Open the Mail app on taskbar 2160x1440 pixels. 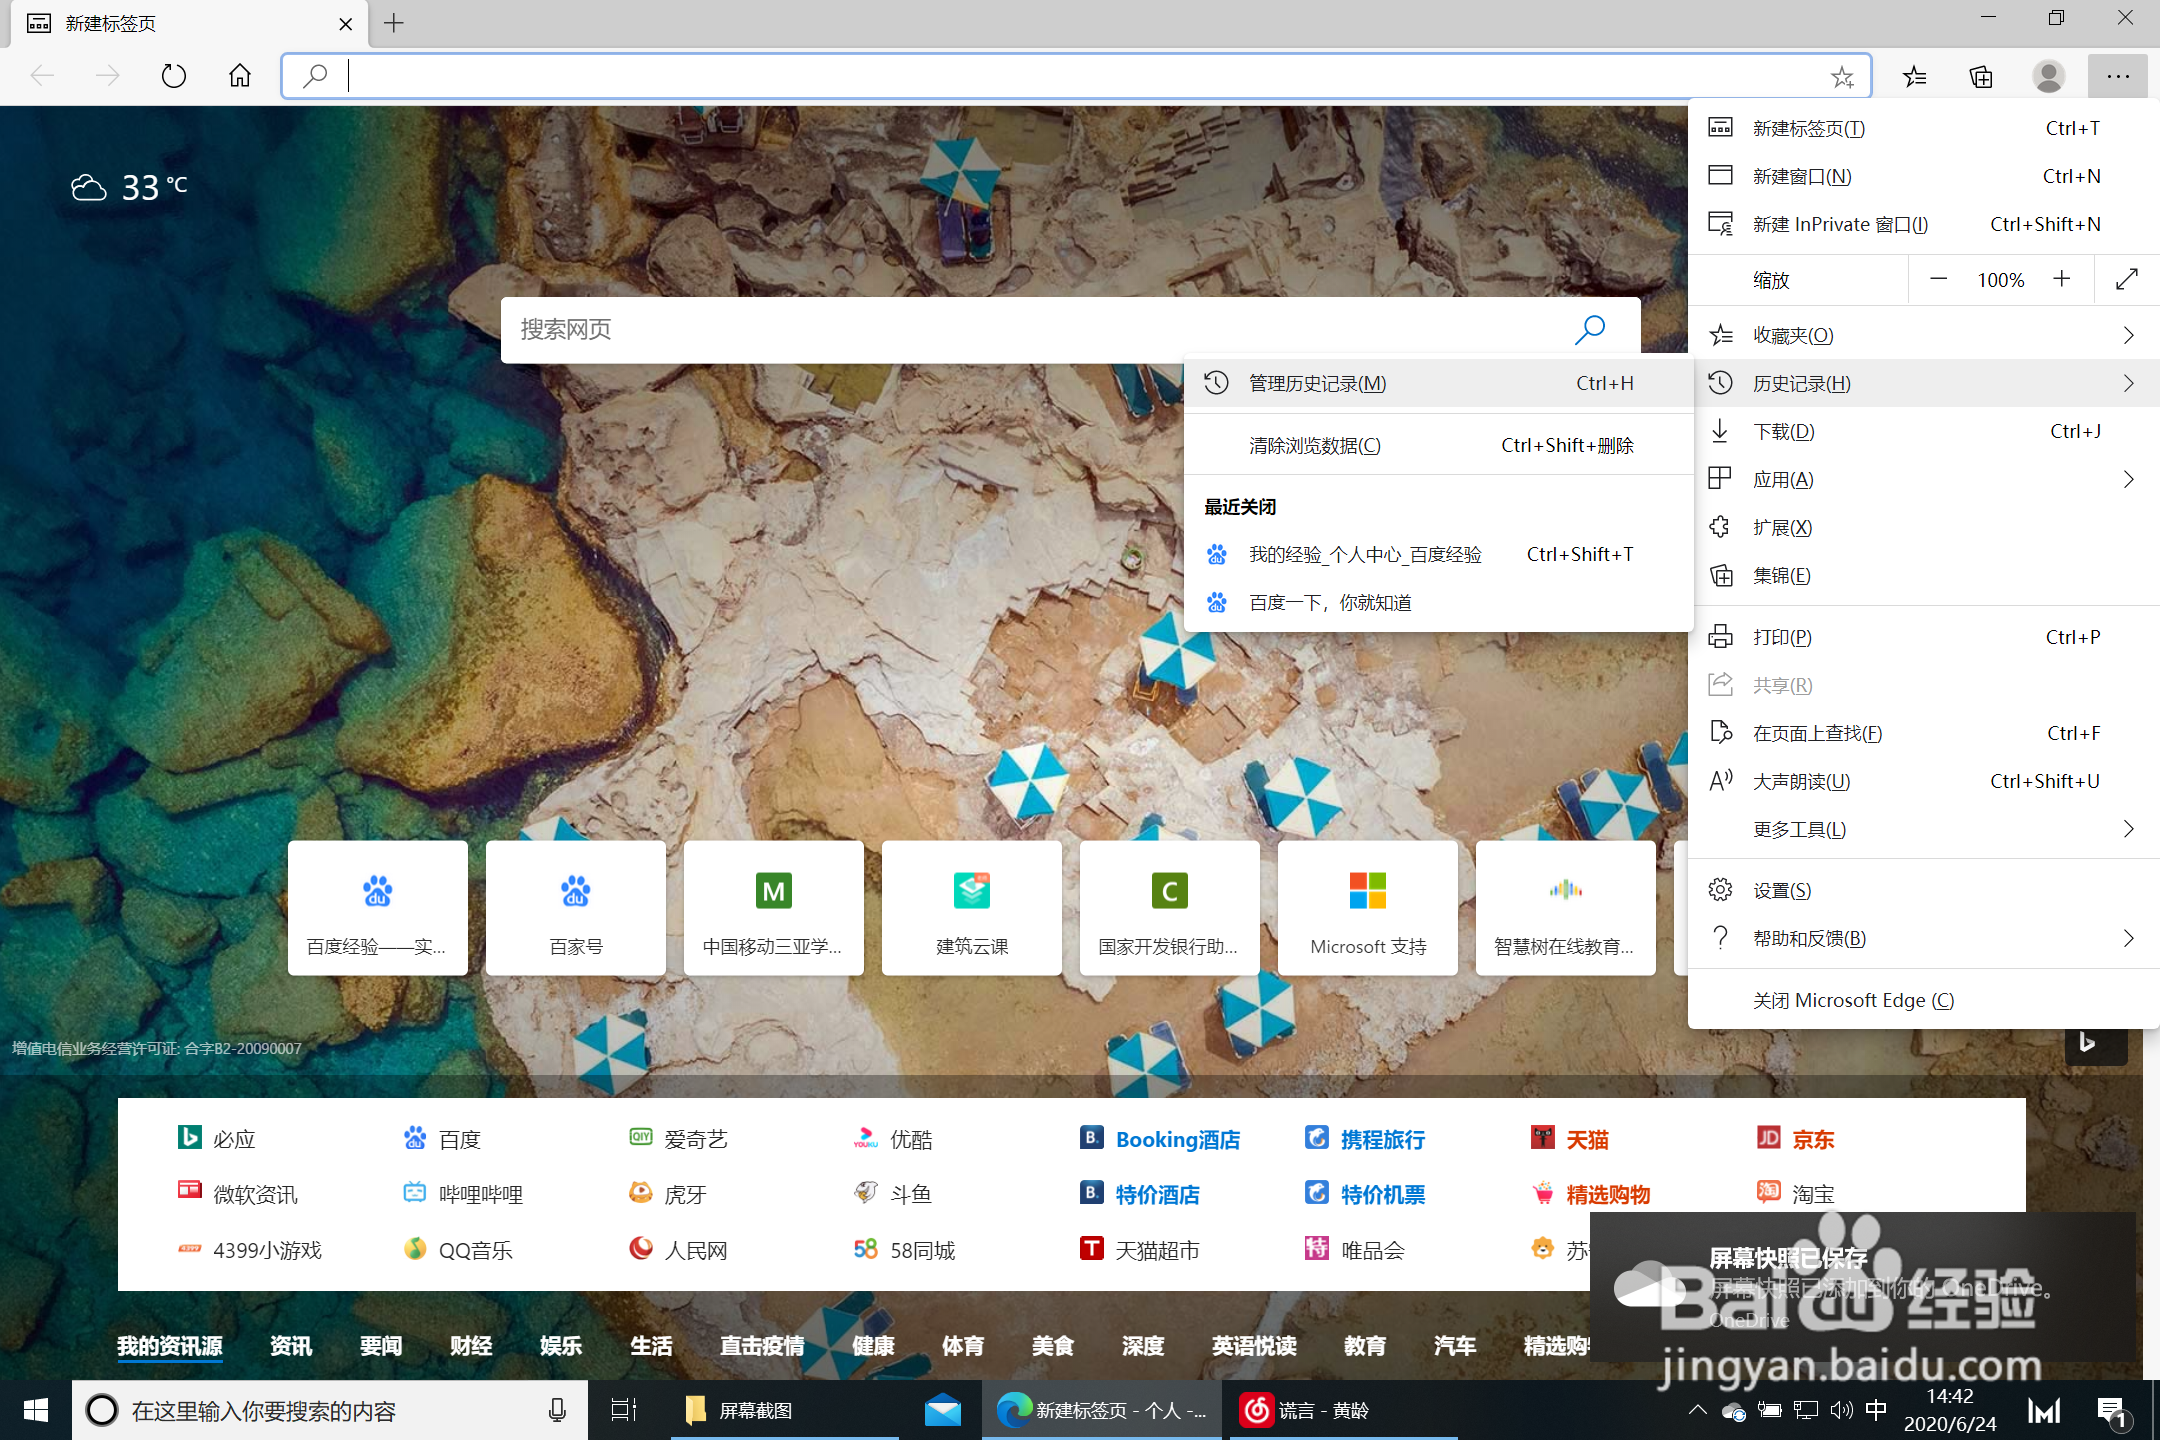click(942, 1410)
